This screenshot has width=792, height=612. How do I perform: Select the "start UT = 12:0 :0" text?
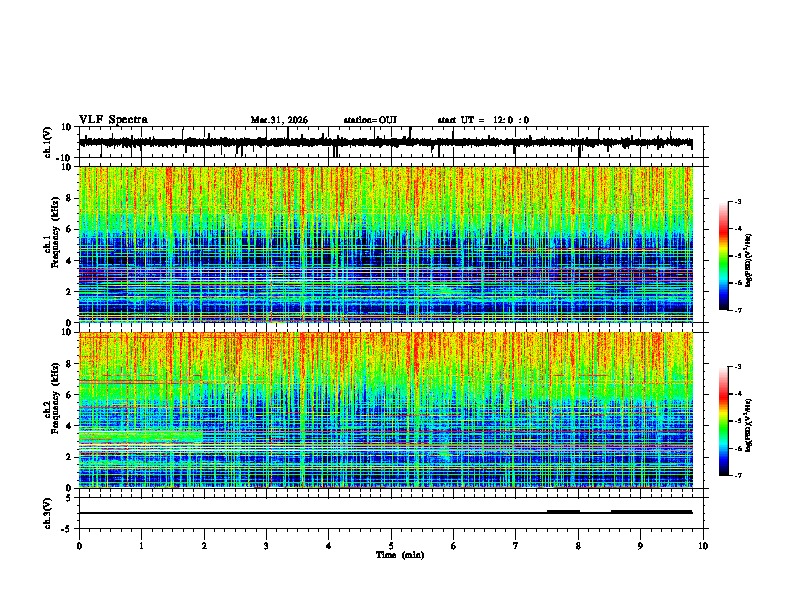483,120
